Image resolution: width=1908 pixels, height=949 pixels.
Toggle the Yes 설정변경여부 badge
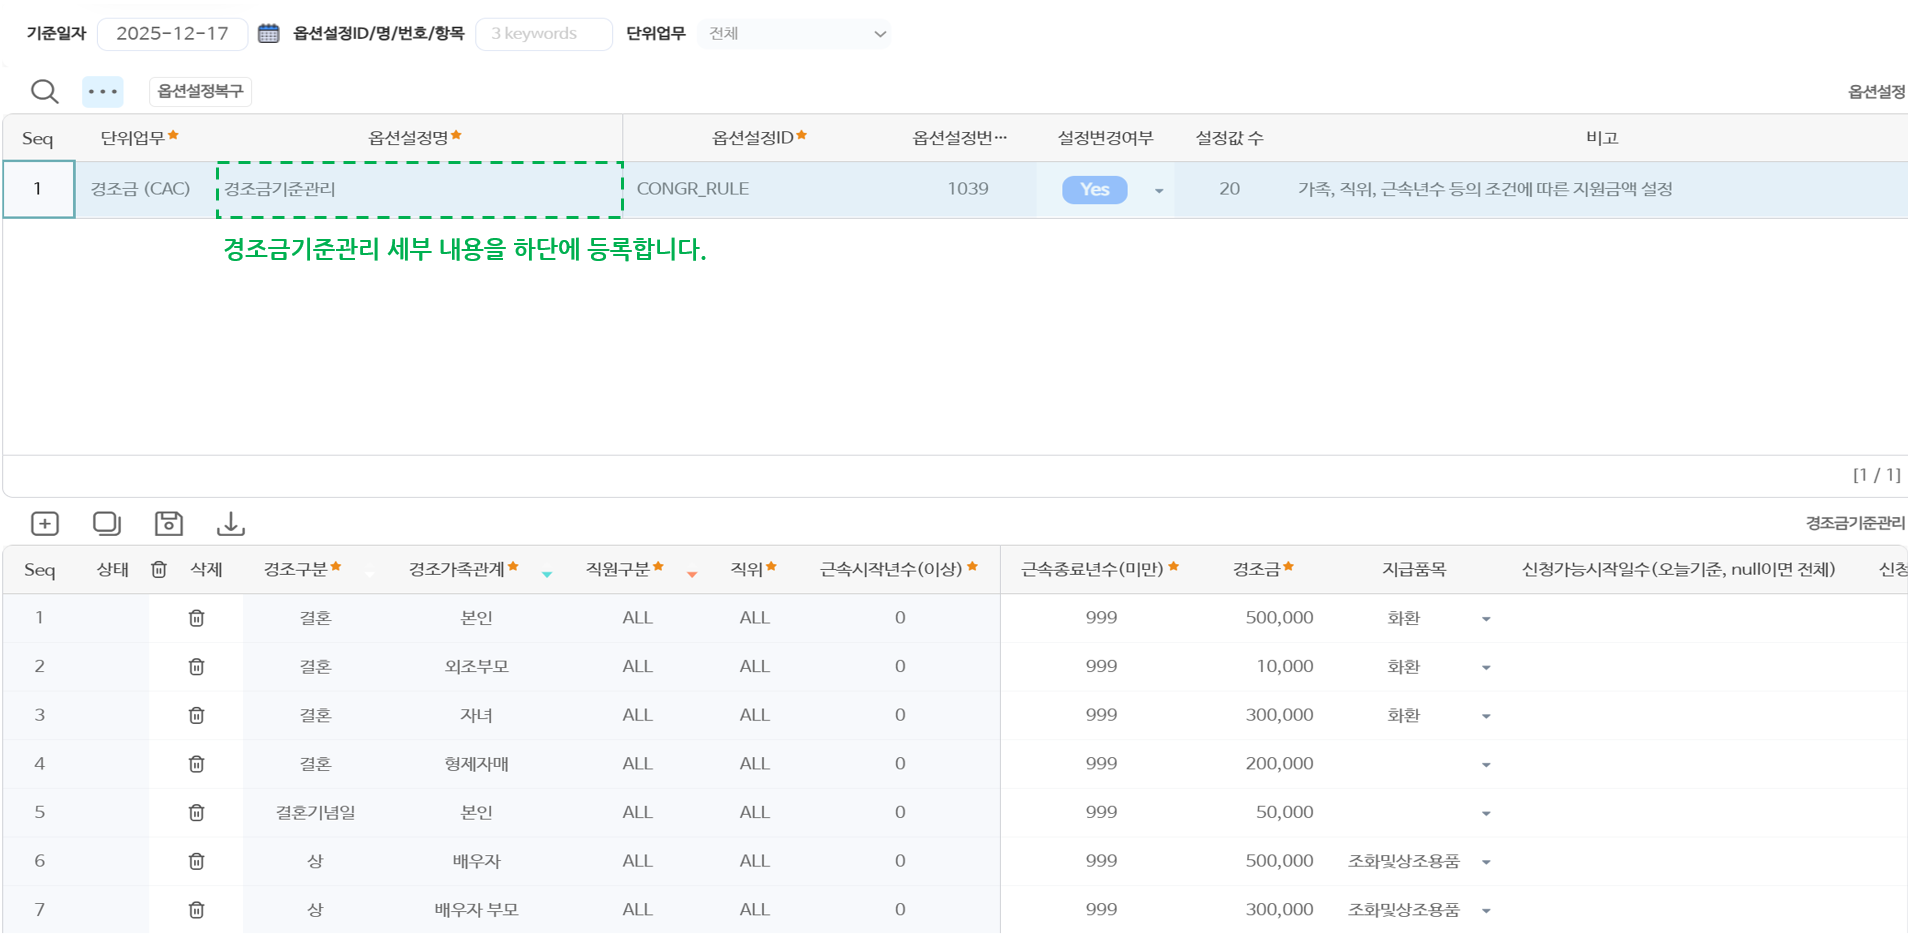pos(1095,189)
